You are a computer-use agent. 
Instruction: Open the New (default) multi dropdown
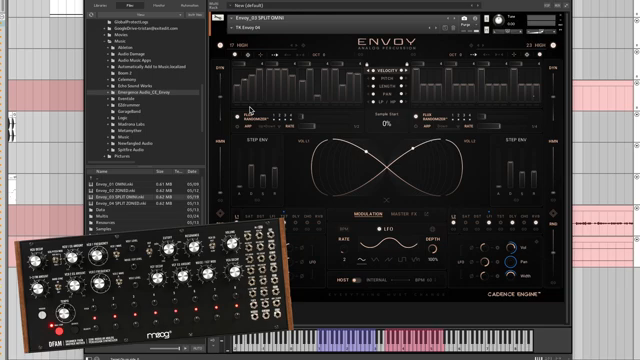click(230, 6)
